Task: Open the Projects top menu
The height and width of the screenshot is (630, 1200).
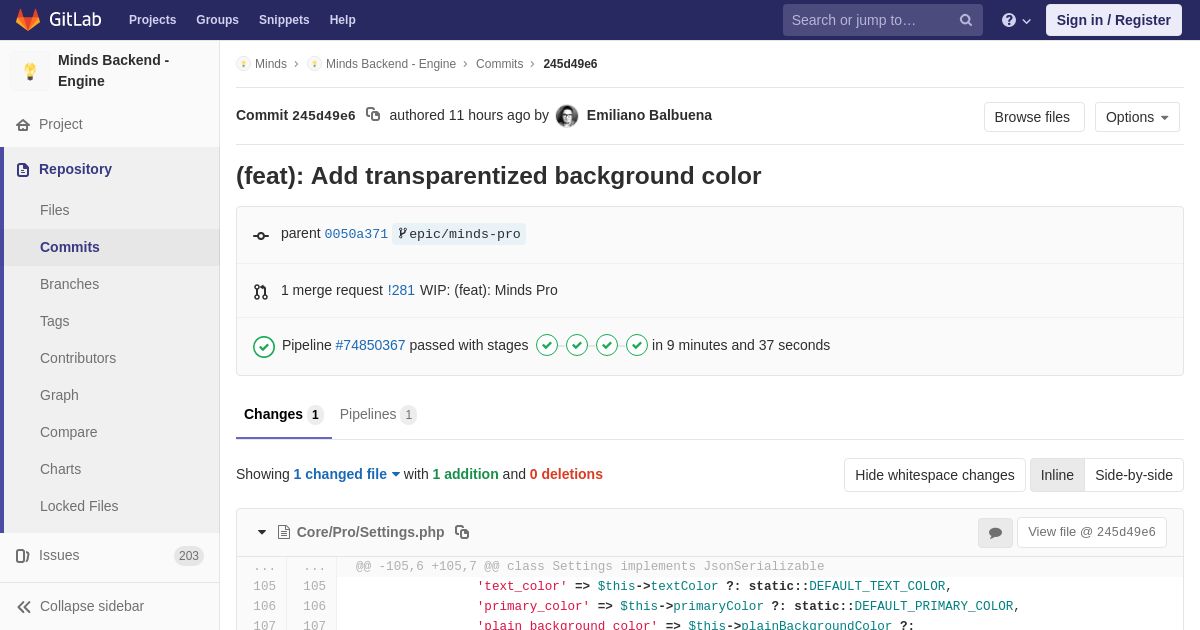Action: [152, 20]
